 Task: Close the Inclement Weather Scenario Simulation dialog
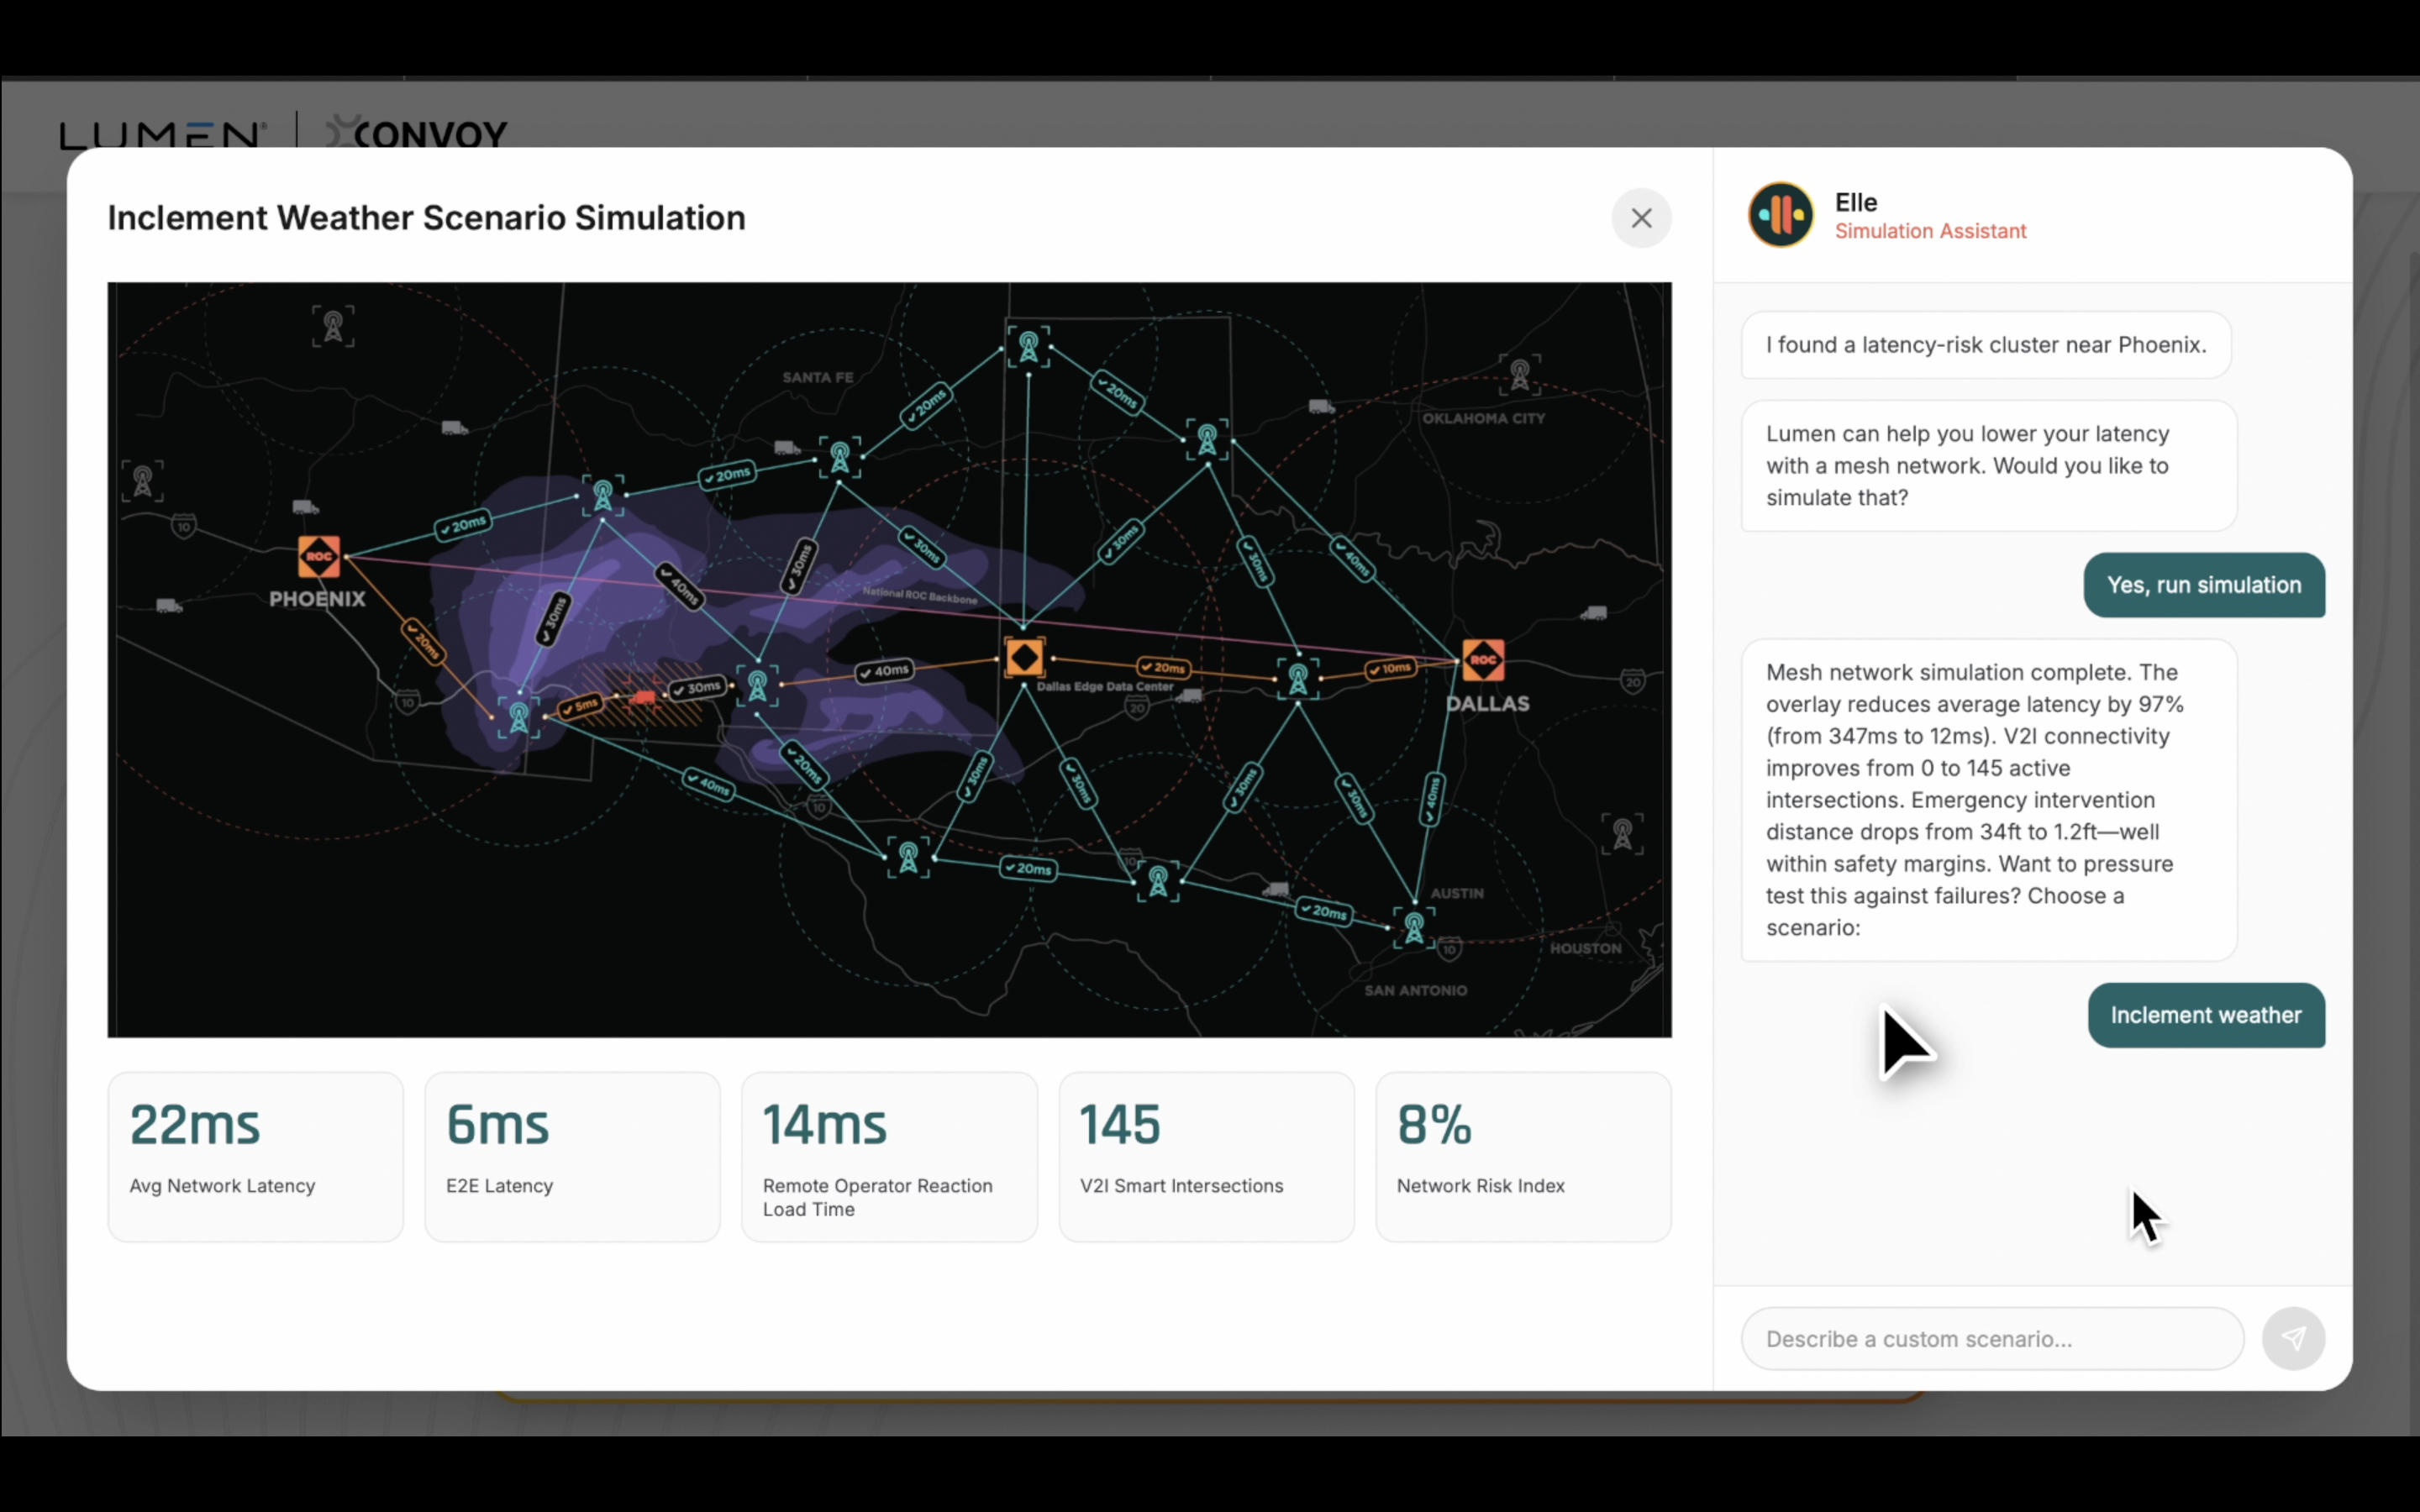(1641, 218)
